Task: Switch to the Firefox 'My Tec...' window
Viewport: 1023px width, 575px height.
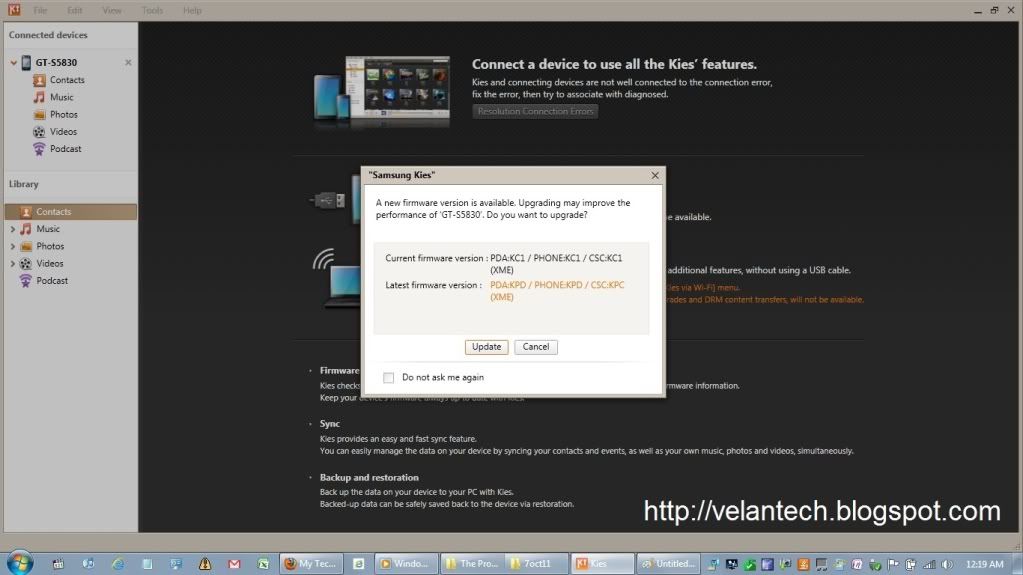Action: pos(311,563)
